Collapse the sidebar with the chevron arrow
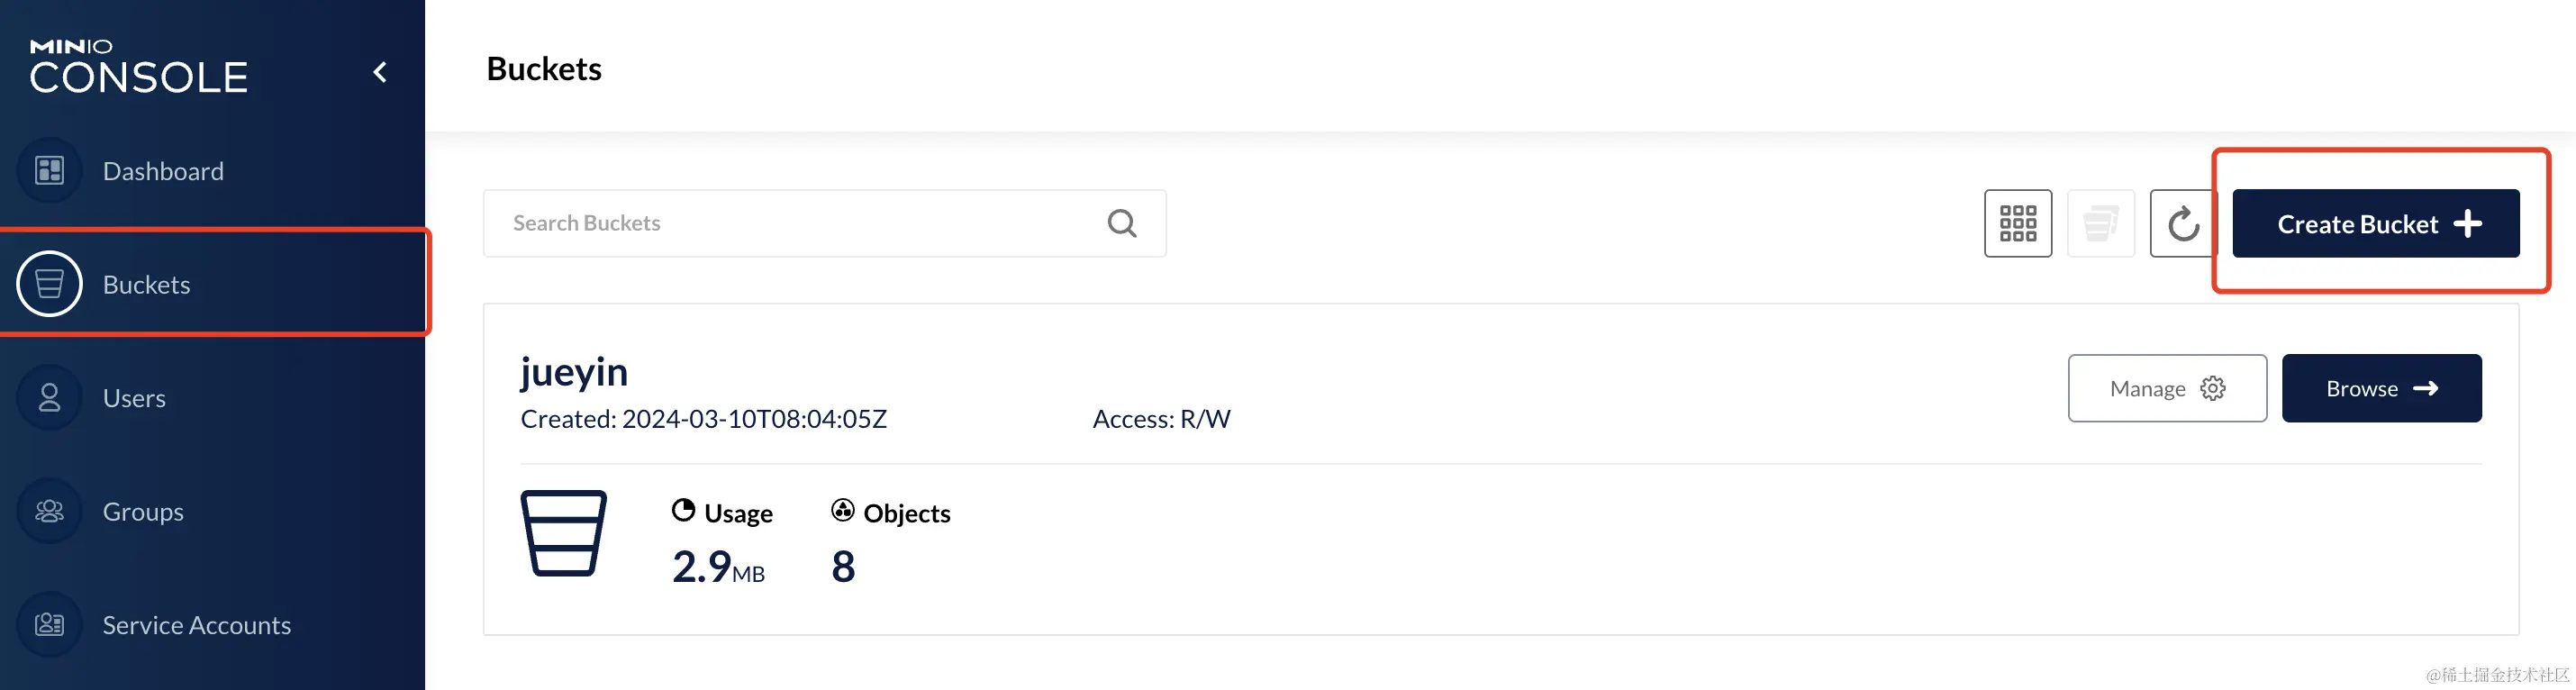This screenshot has height=690, width=2576. pyautogui.click(x=380, y=72)
